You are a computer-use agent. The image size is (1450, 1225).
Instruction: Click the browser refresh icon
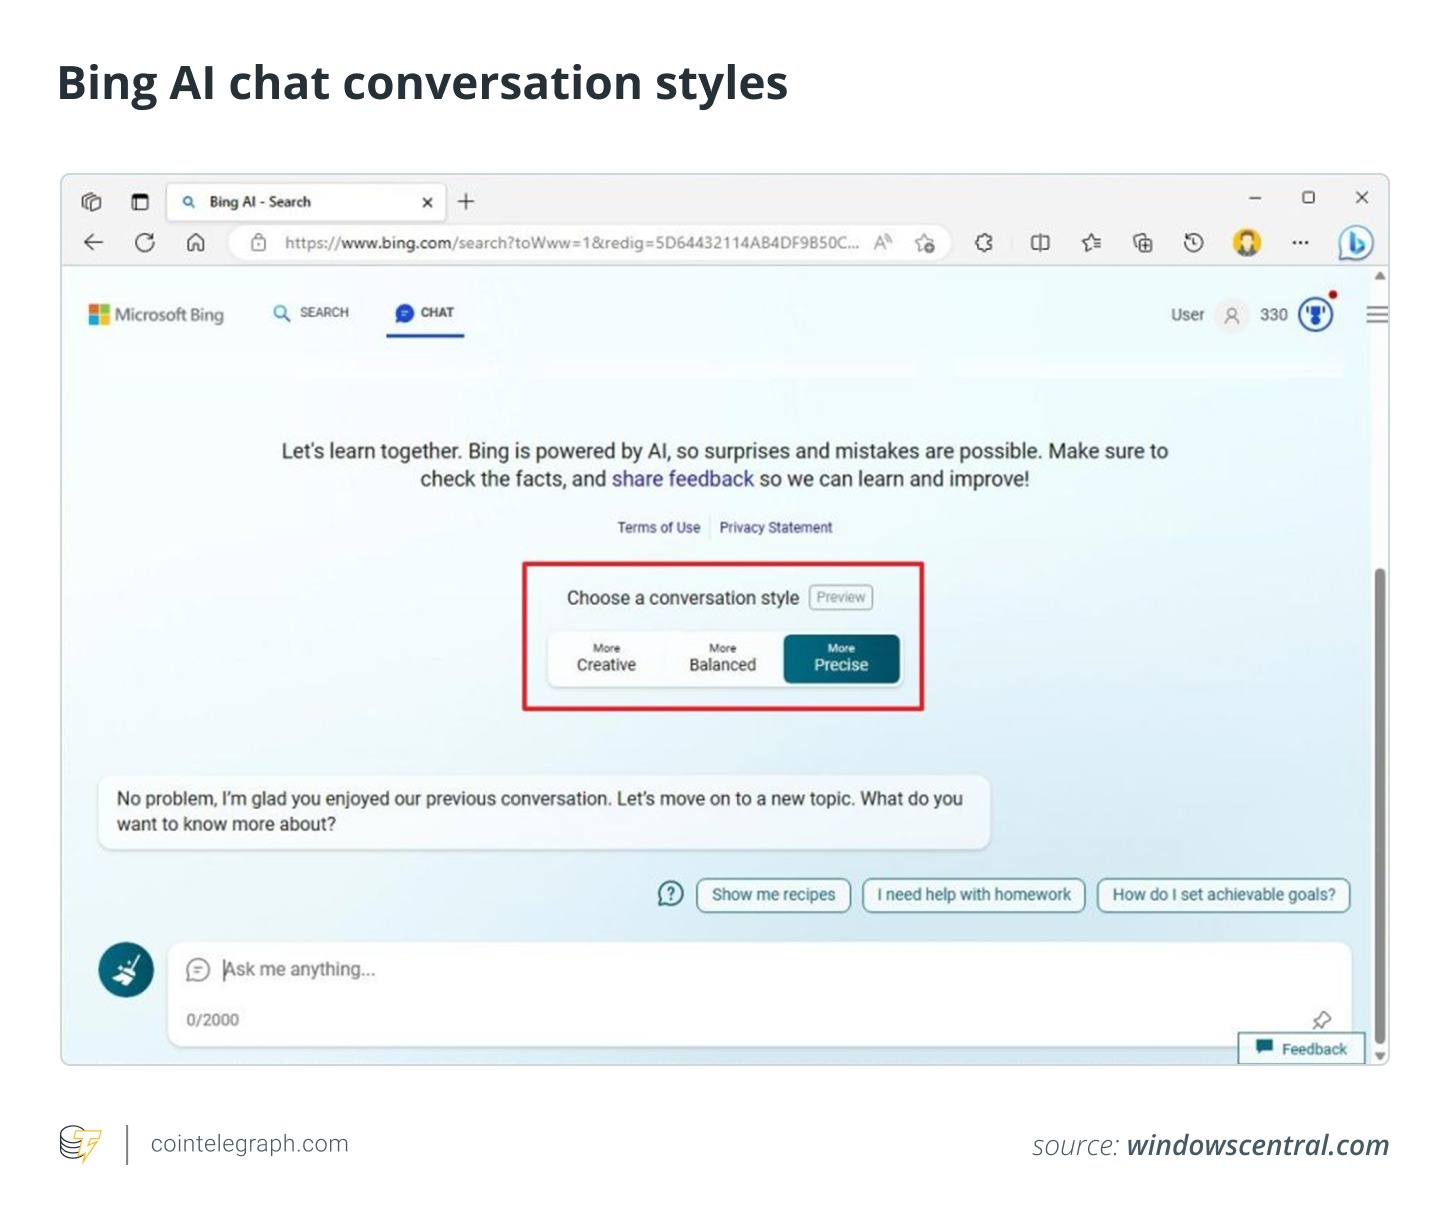[x=145, y=243]
